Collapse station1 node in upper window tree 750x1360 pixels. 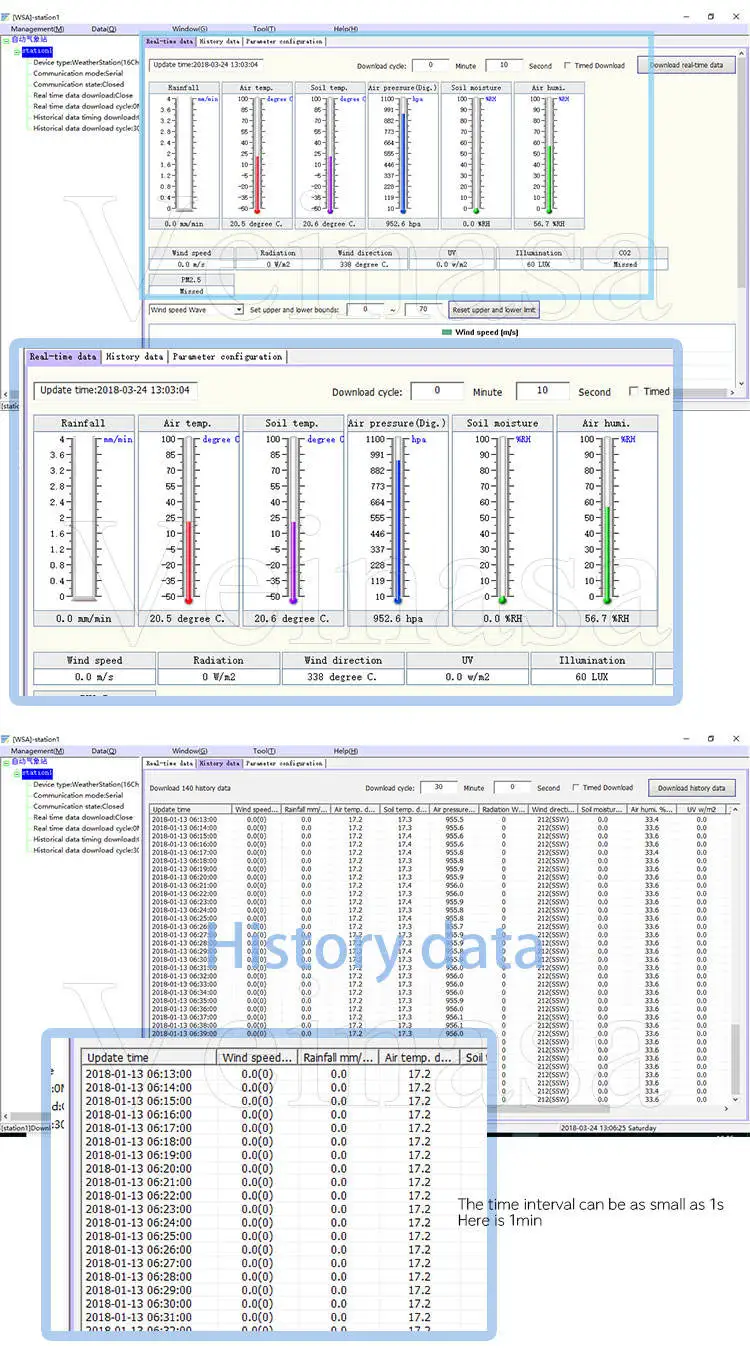18,50
